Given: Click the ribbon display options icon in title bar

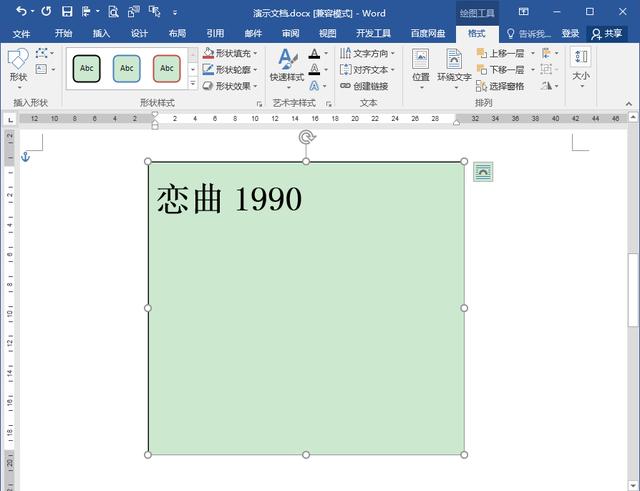Looking at the screenshot, I should pos(524,11).
